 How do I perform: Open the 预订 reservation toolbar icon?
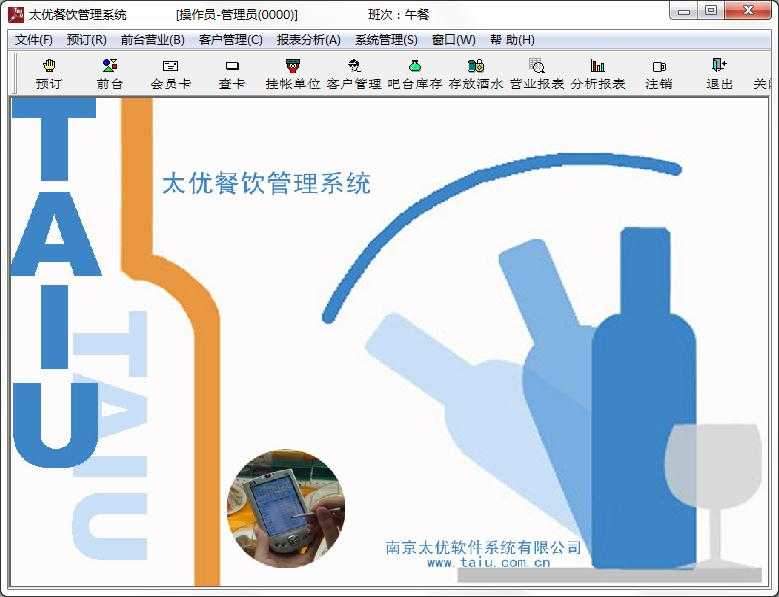[49, 74]
